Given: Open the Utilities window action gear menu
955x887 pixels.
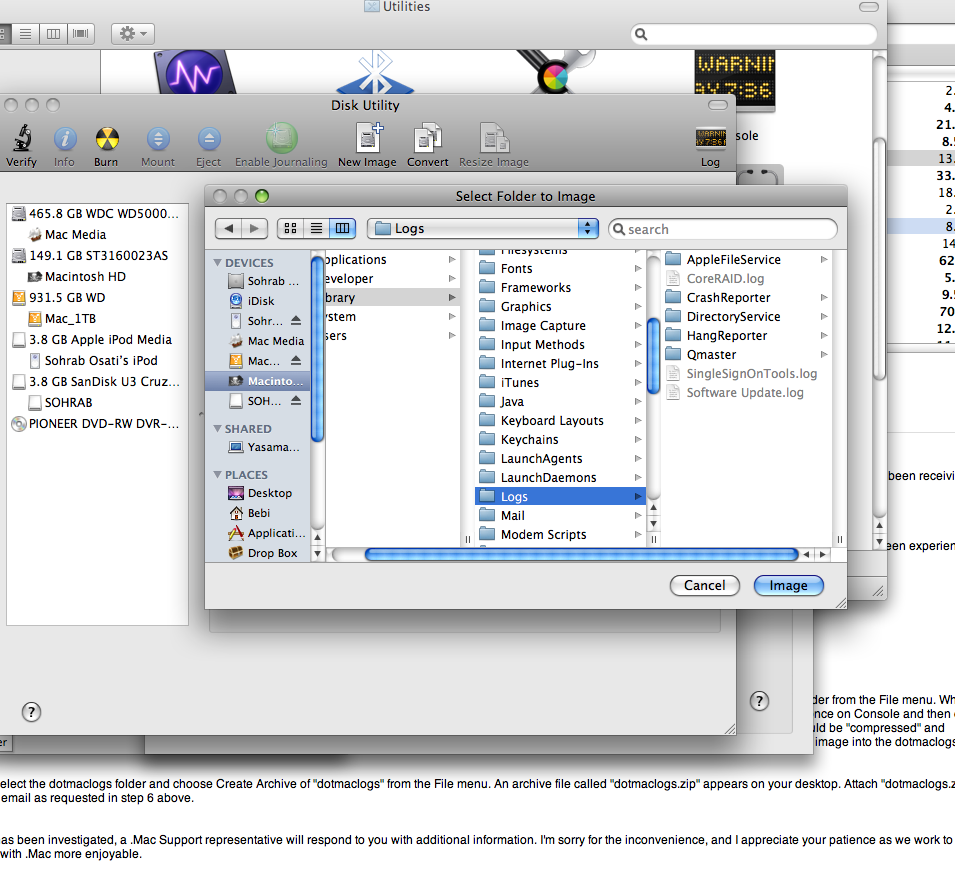Looking at the screenshot, I should coord(133,34).
